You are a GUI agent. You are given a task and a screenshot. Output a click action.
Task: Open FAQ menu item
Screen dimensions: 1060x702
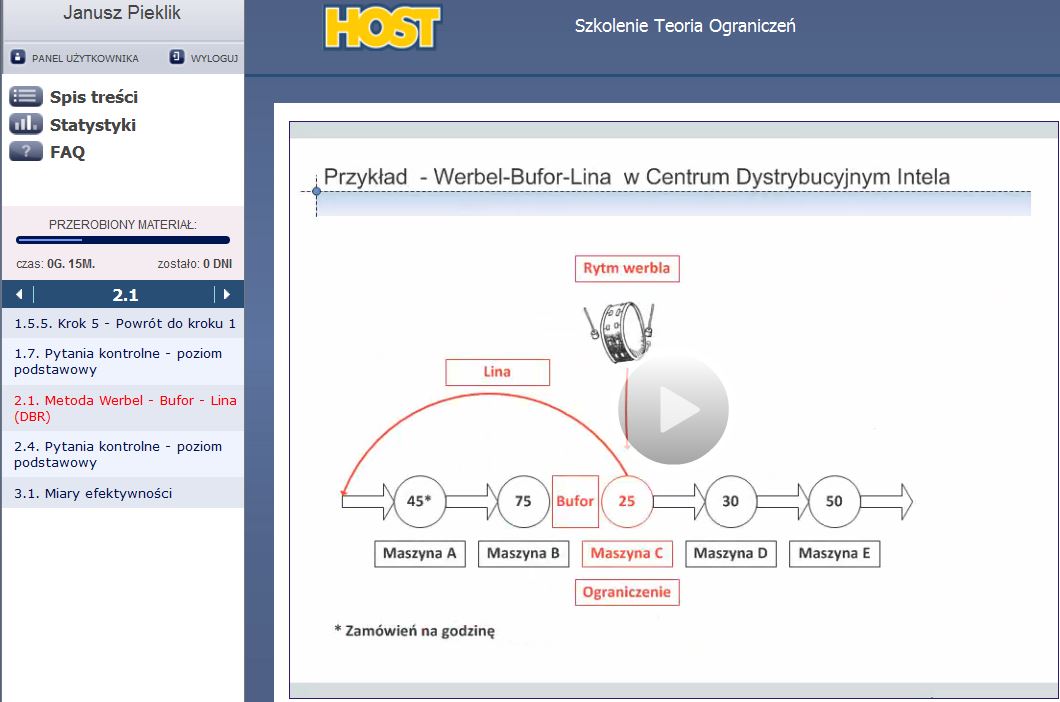tap(68, 152)
